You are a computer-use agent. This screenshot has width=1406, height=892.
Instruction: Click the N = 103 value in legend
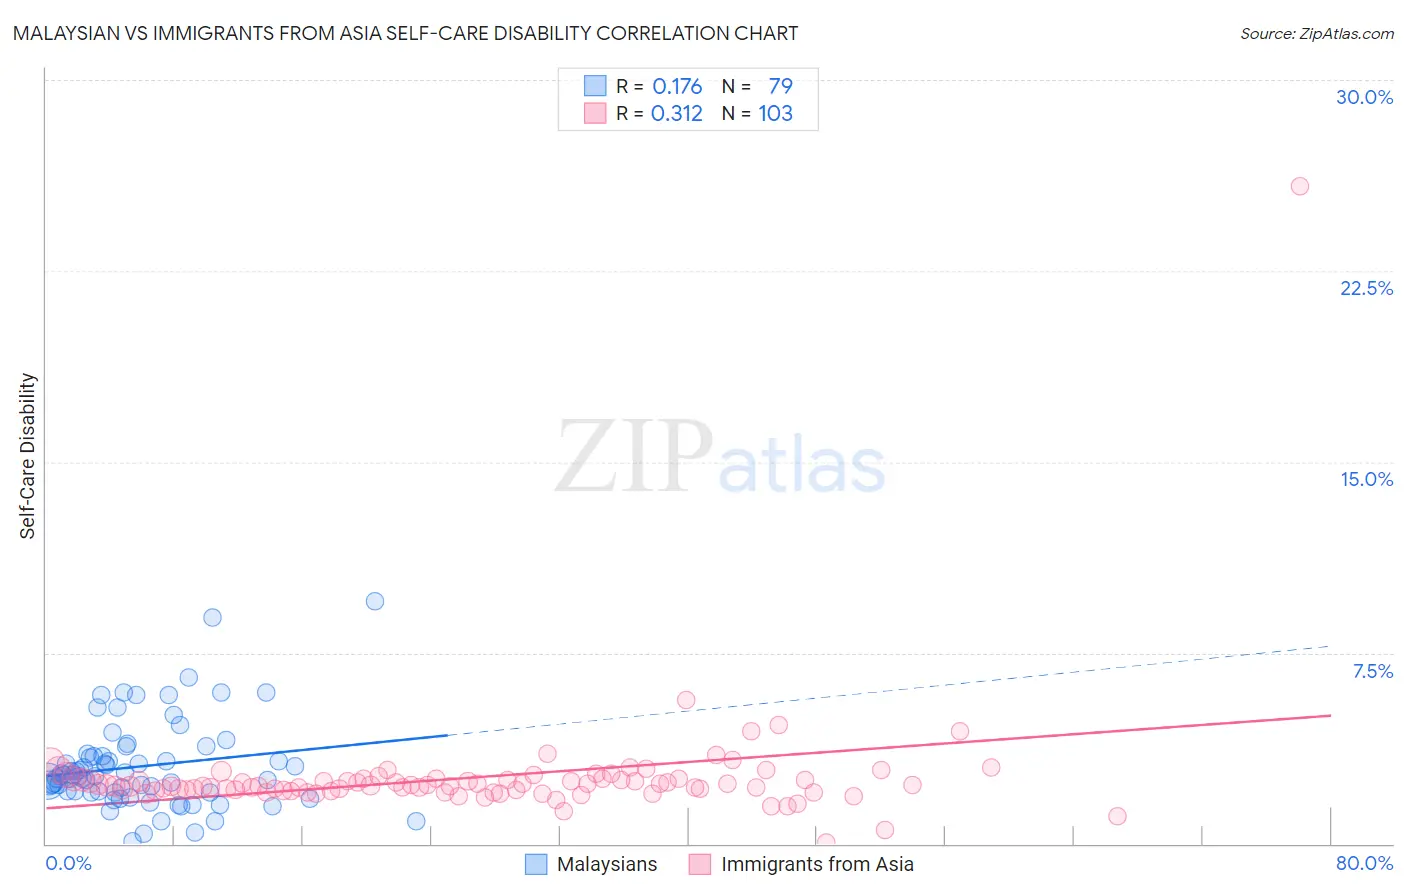coord(757,113)
